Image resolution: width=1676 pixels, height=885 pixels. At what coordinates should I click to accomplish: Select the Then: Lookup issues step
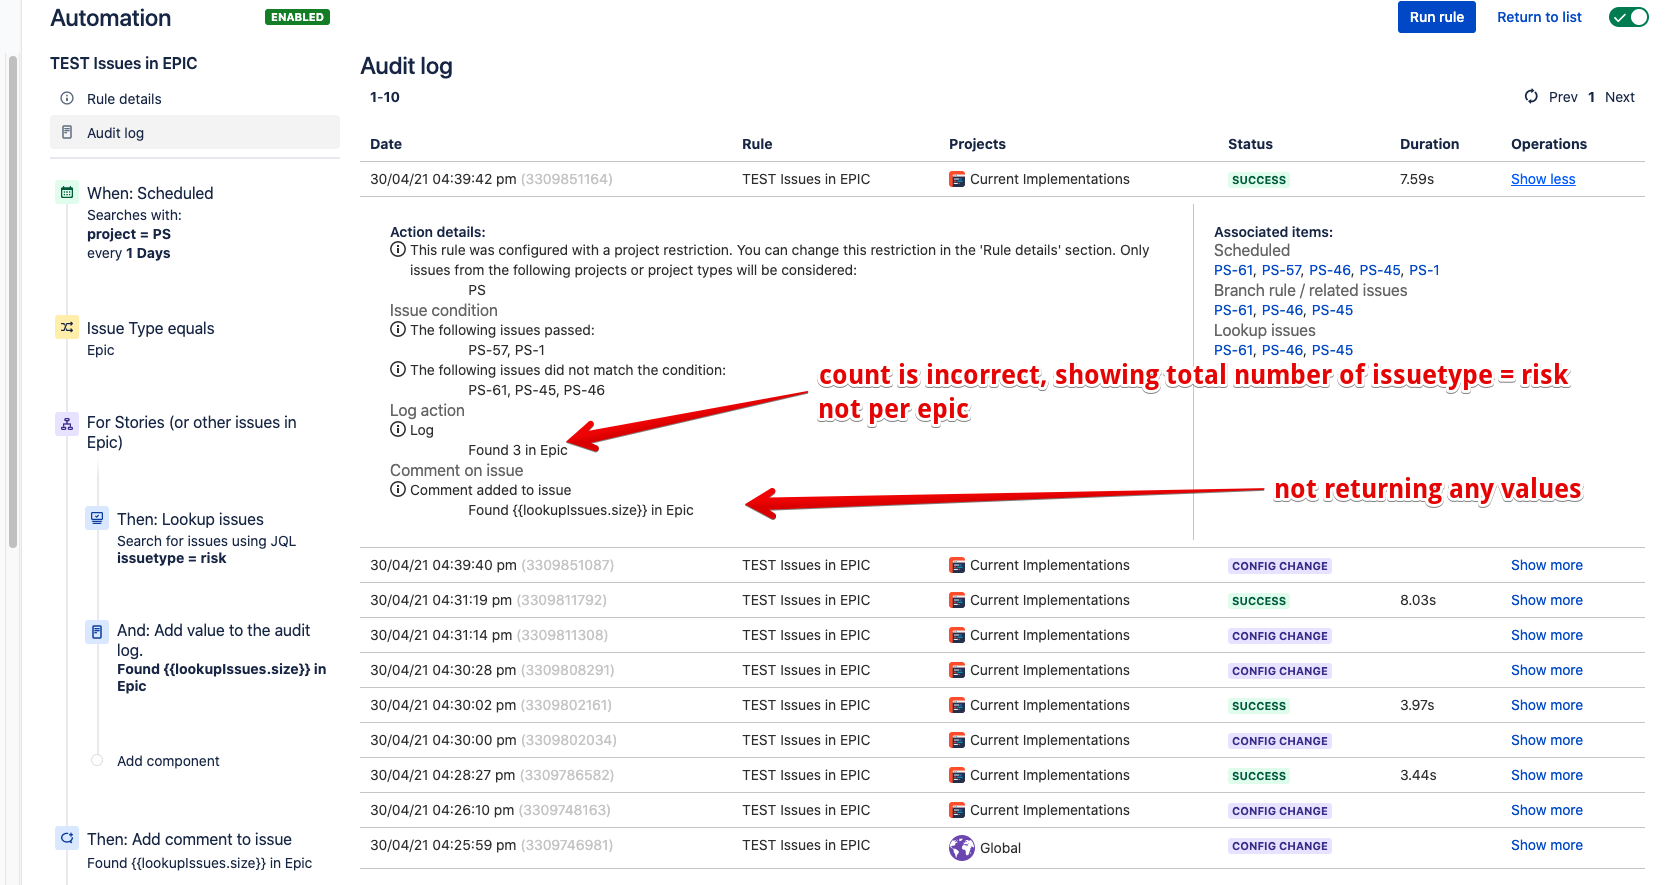pyautogui.click(x=190, y=519)
